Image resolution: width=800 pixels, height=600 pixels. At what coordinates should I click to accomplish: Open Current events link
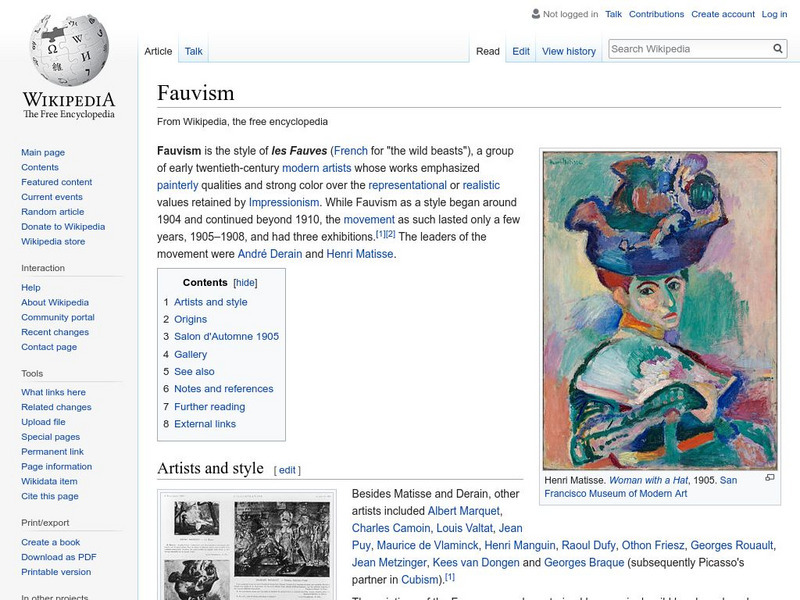(52, 196)
